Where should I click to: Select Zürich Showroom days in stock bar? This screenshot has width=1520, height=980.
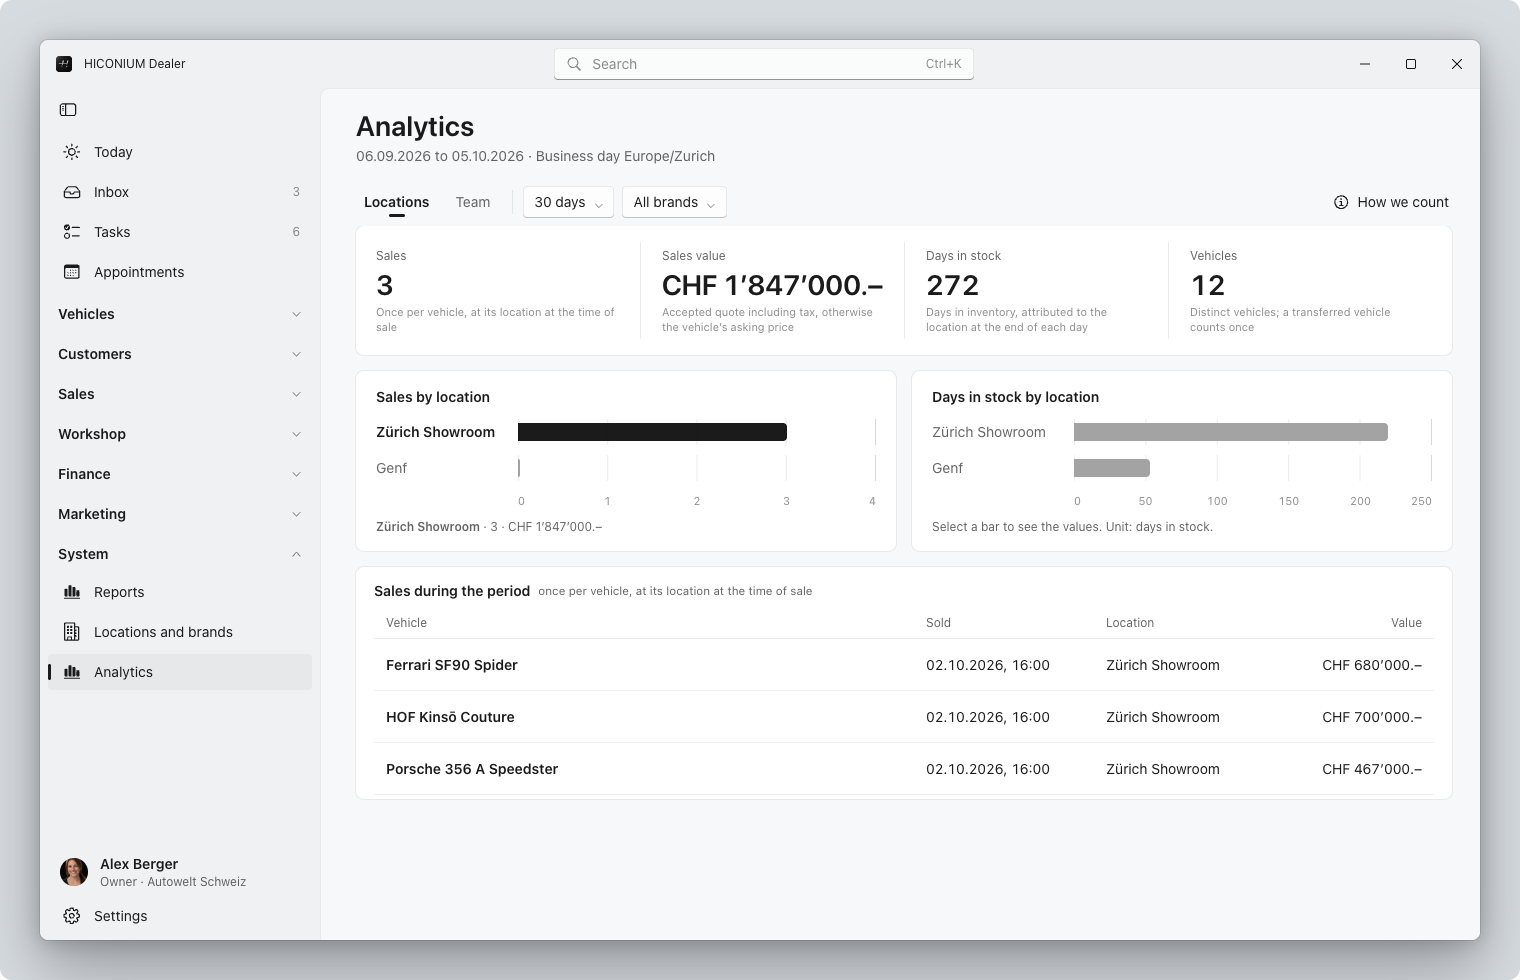(x=1231, y=432)
